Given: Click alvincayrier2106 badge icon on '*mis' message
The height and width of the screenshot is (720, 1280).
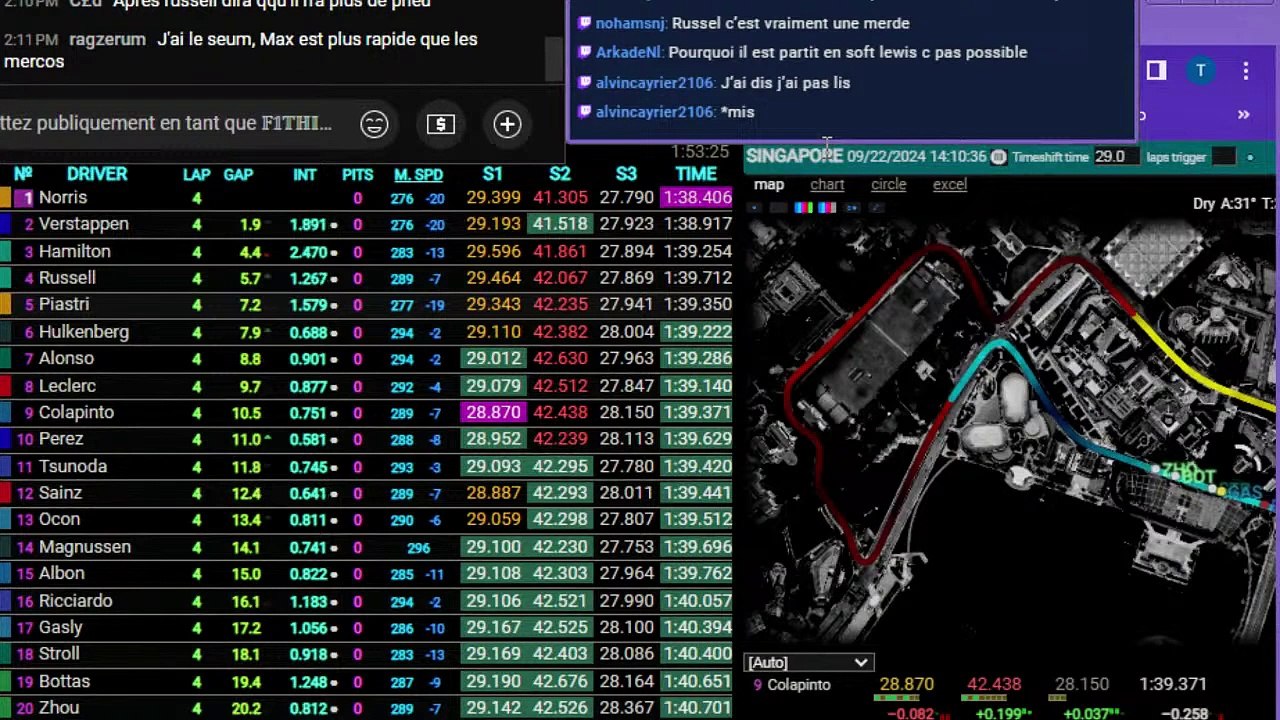Looking at the screenshot, I should click(x=585, y=112).
